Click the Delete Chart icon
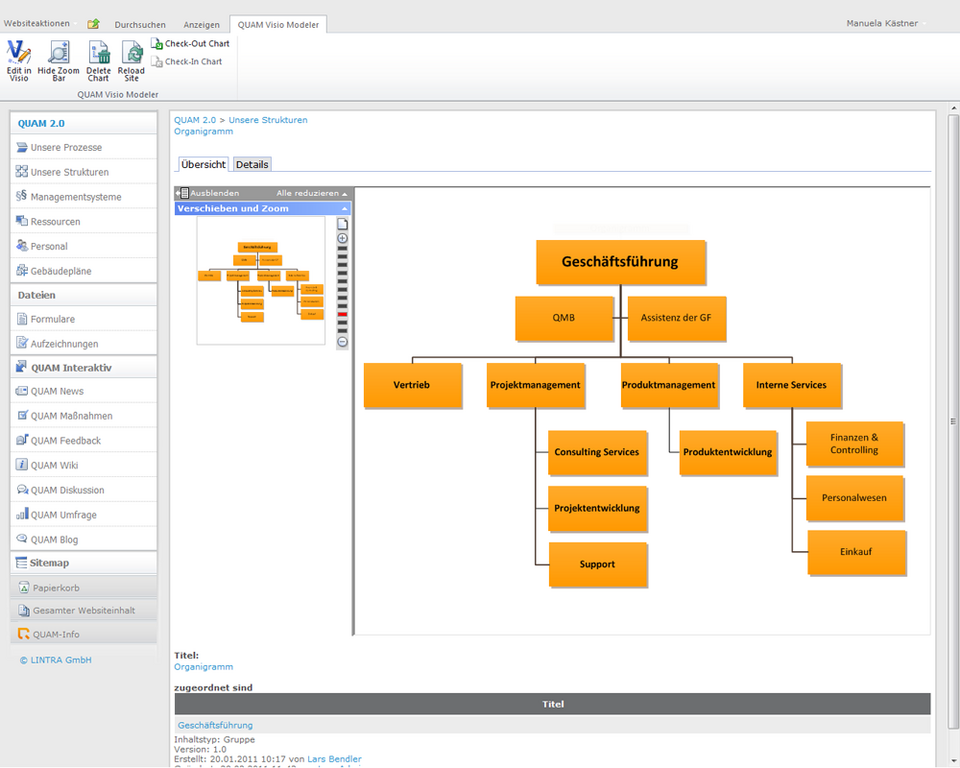960x768 pixels. pyautogui.click(x=99, y=60)
